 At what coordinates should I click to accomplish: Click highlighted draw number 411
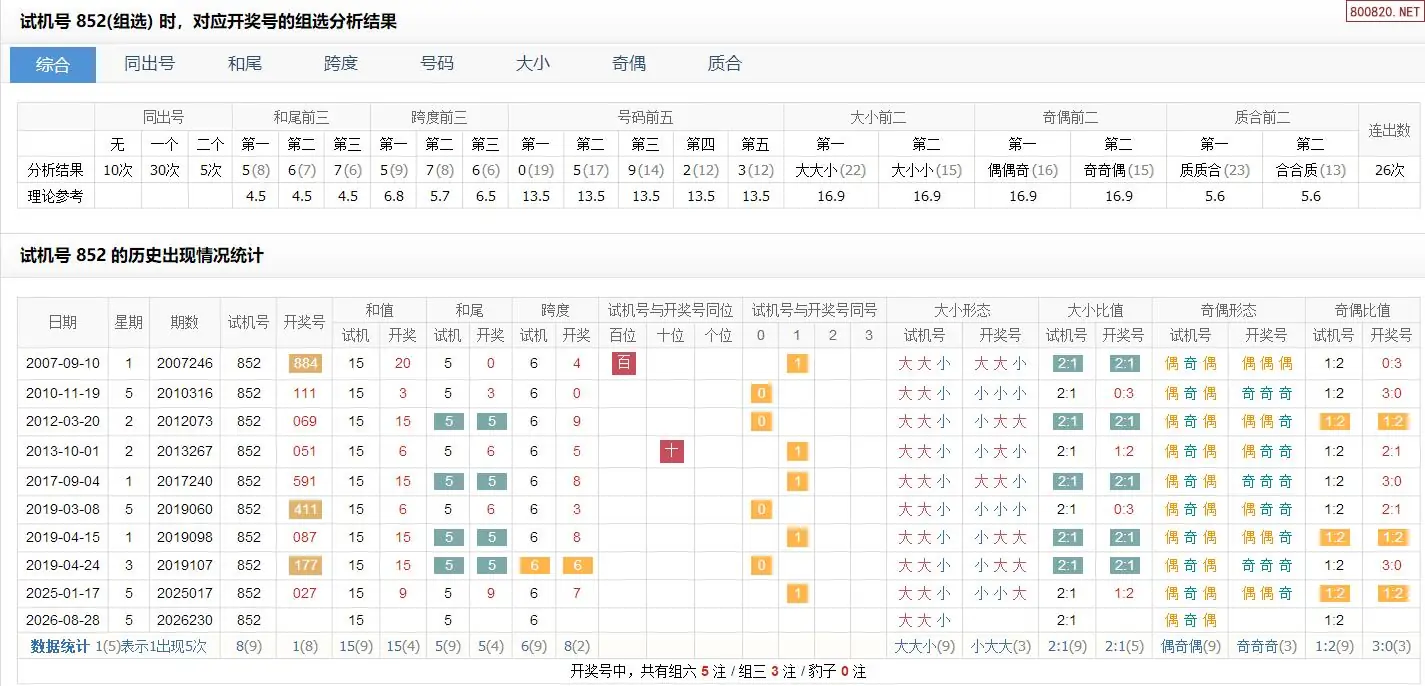pos(305,510)
